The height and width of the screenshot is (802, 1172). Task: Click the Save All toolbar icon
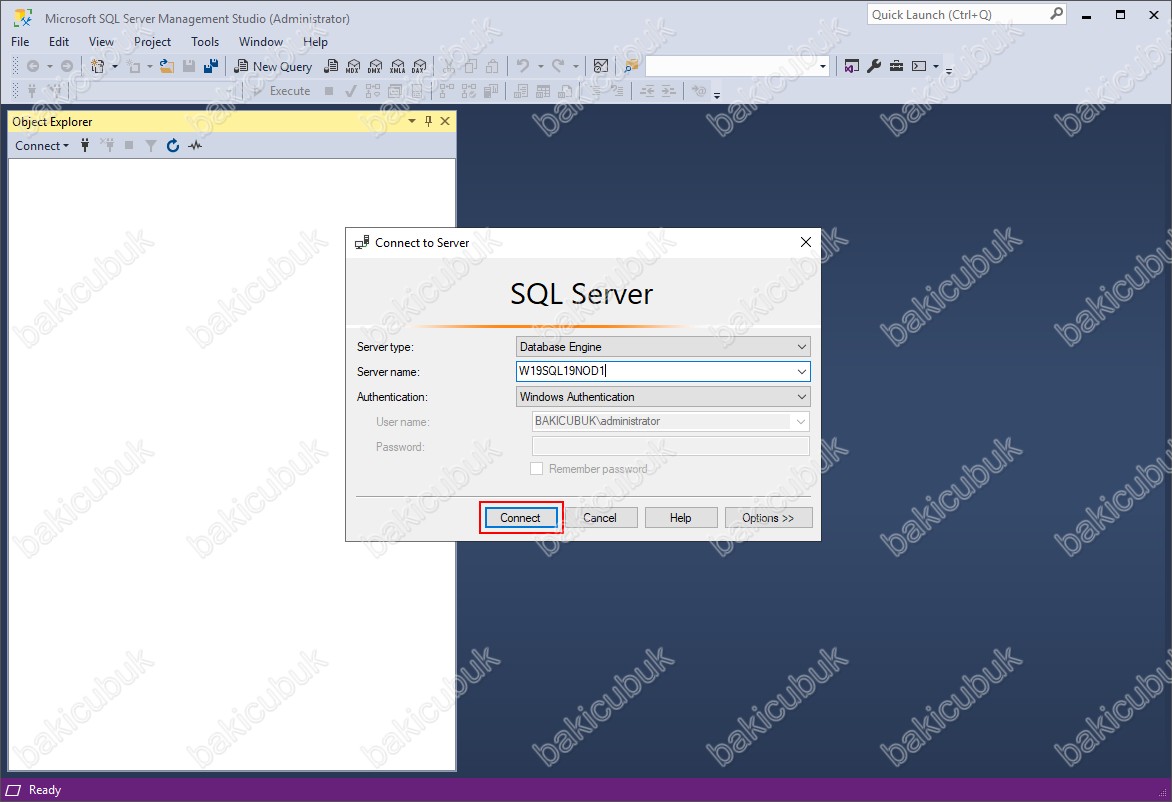click(x=211, y=67)
